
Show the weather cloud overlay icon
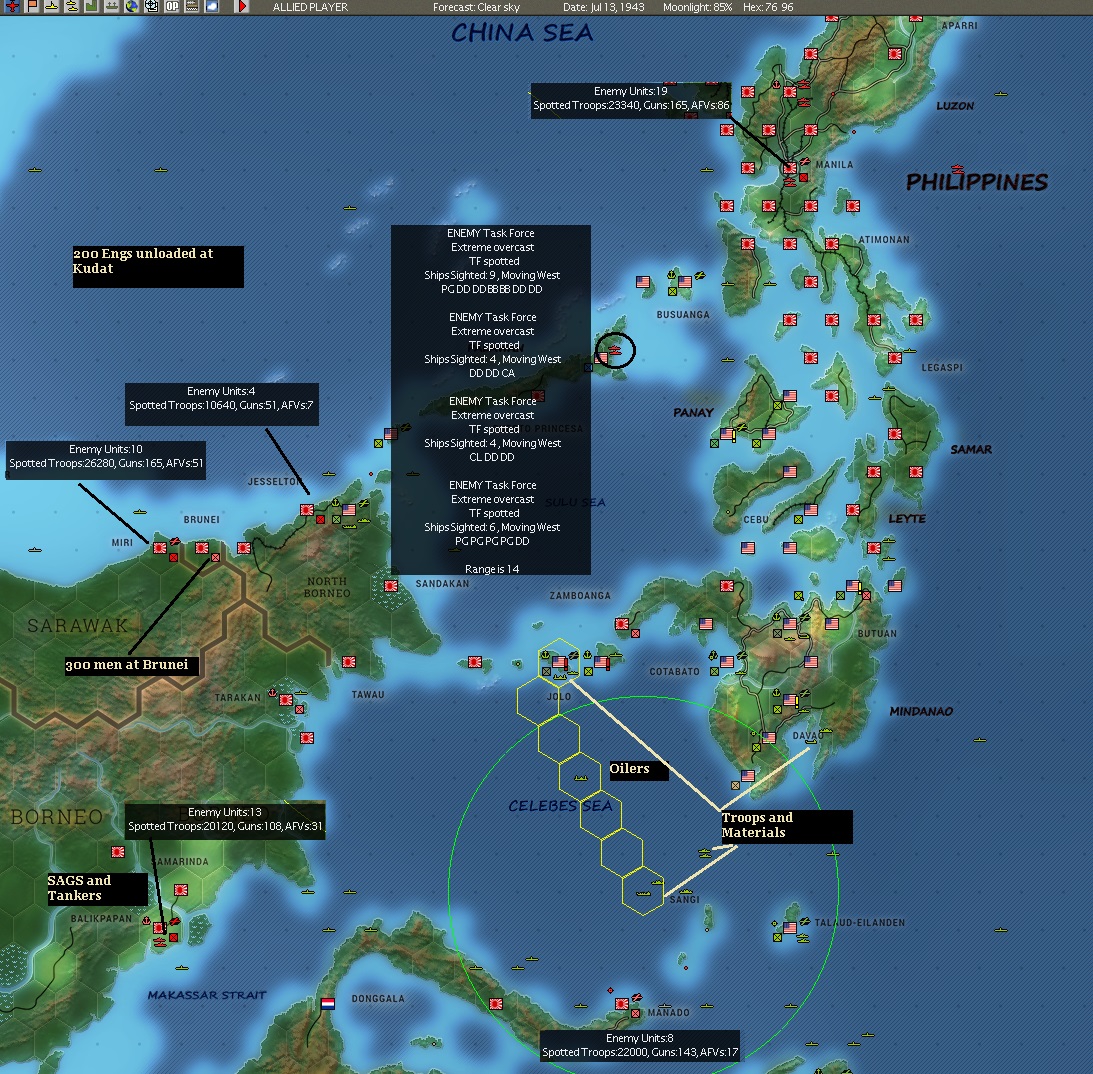pos(212,6)
